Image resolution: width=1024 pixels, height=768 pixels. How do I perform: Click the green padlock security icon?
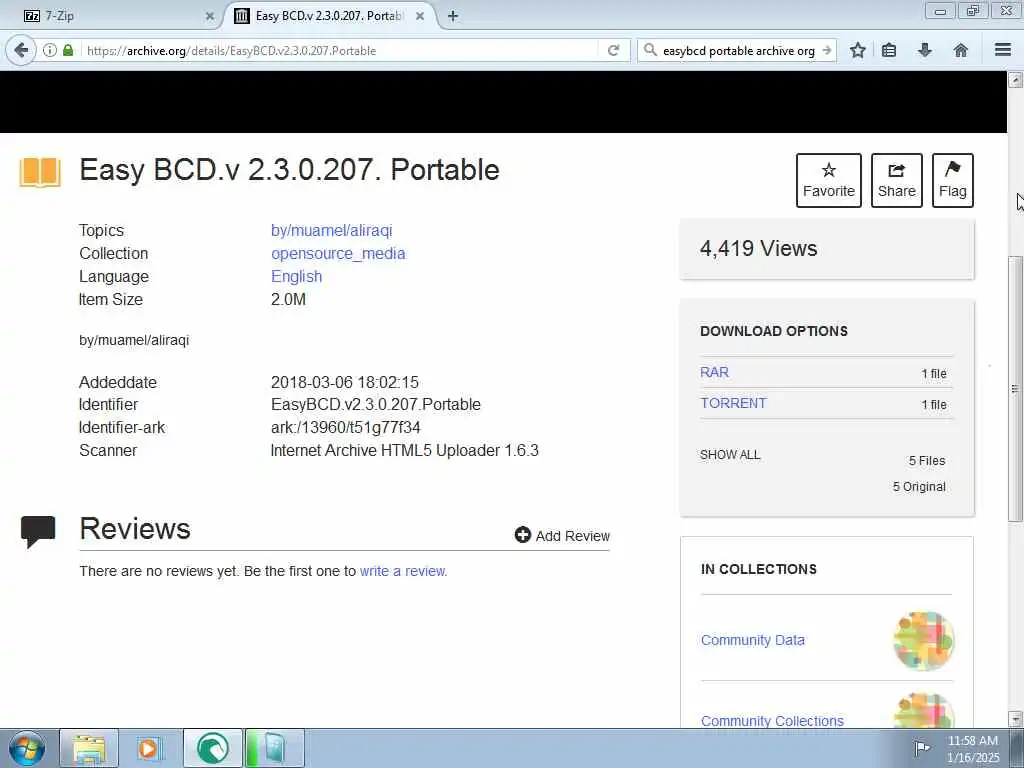pos(68,50)
